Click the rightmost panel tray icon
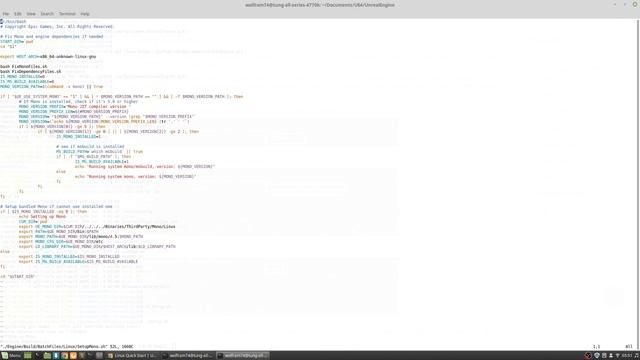 (x=637, y=356)
